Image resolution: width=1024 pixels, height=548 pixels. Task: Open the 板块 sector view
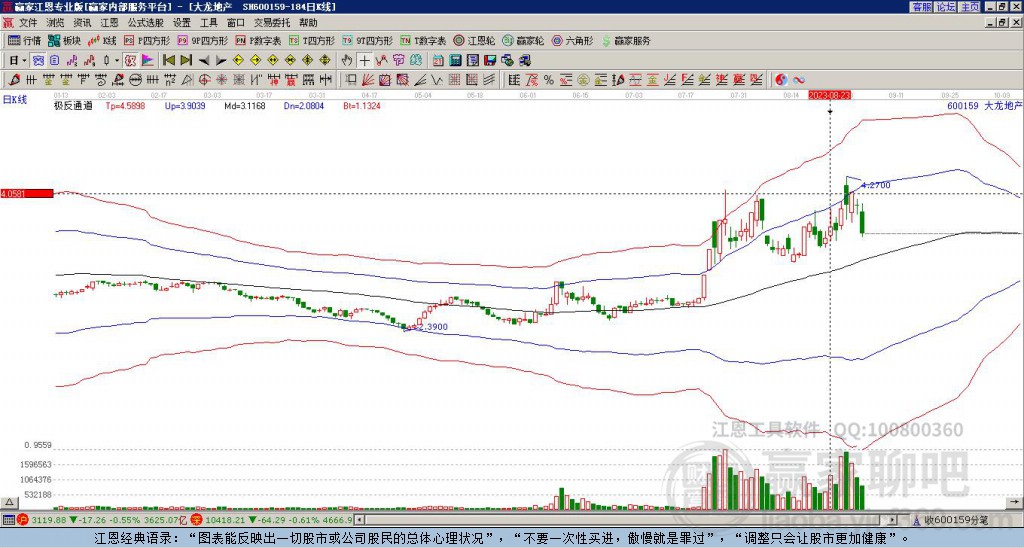click(64, 40)
